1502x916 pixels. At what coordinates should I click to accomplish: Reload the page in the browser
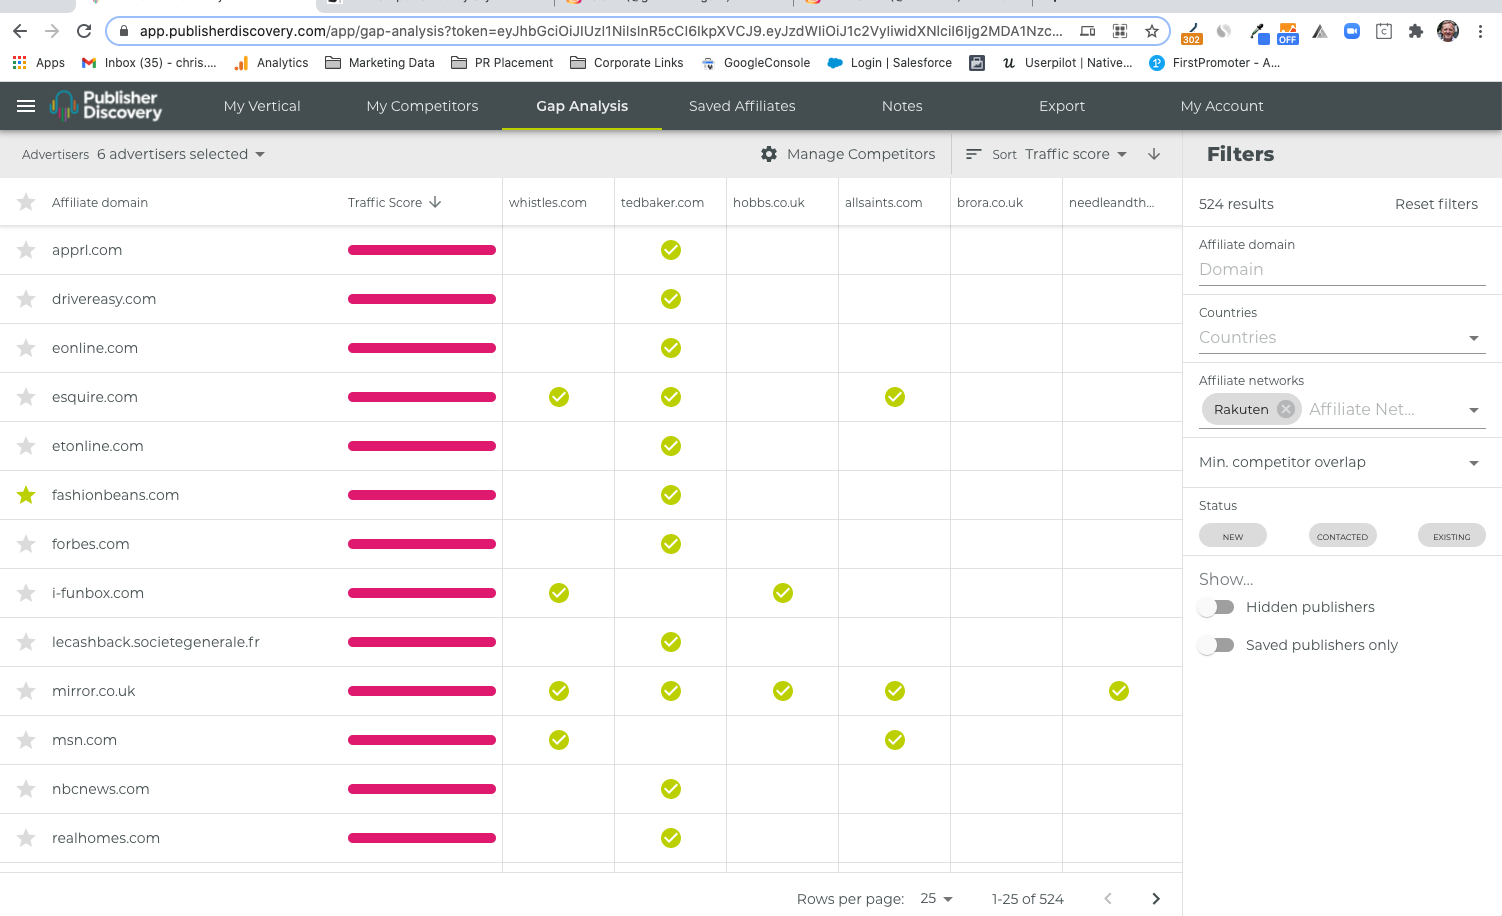pyautogui.click(x=84, y=31)
